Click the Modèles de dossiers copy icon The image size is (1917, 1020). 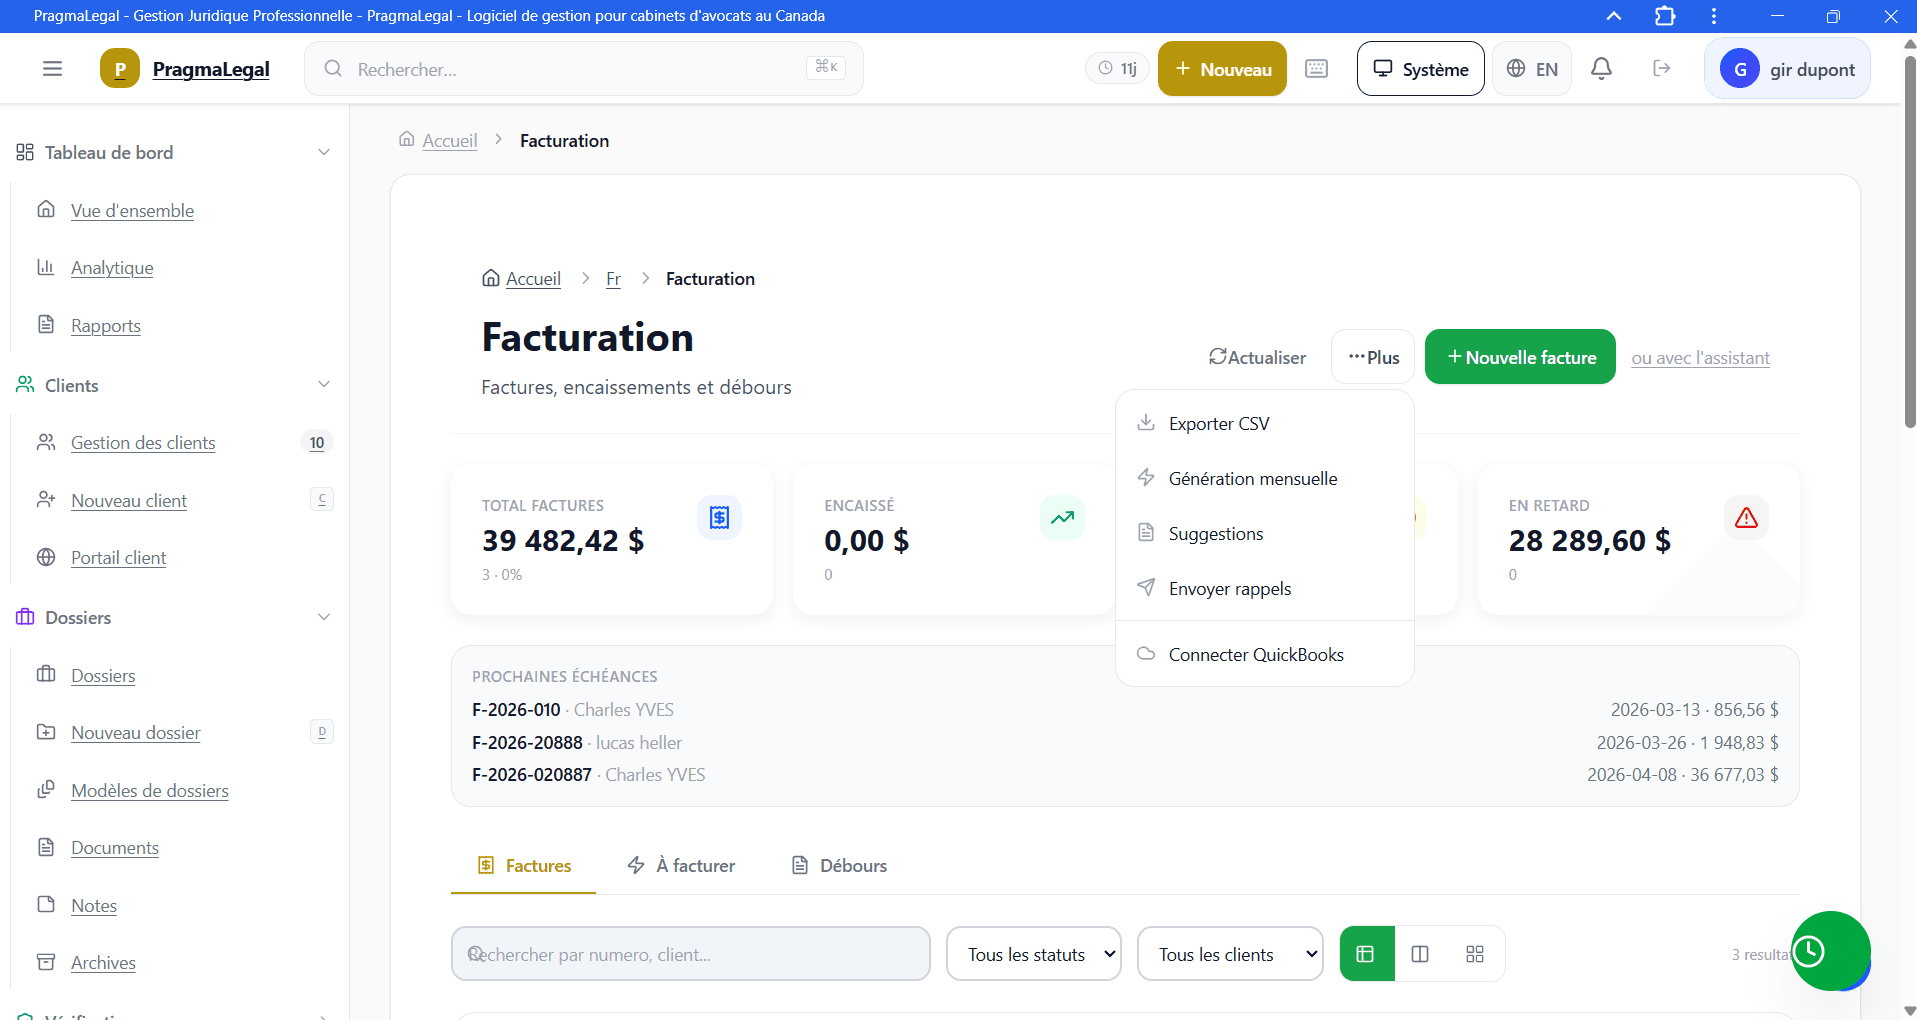click(46, 789)
